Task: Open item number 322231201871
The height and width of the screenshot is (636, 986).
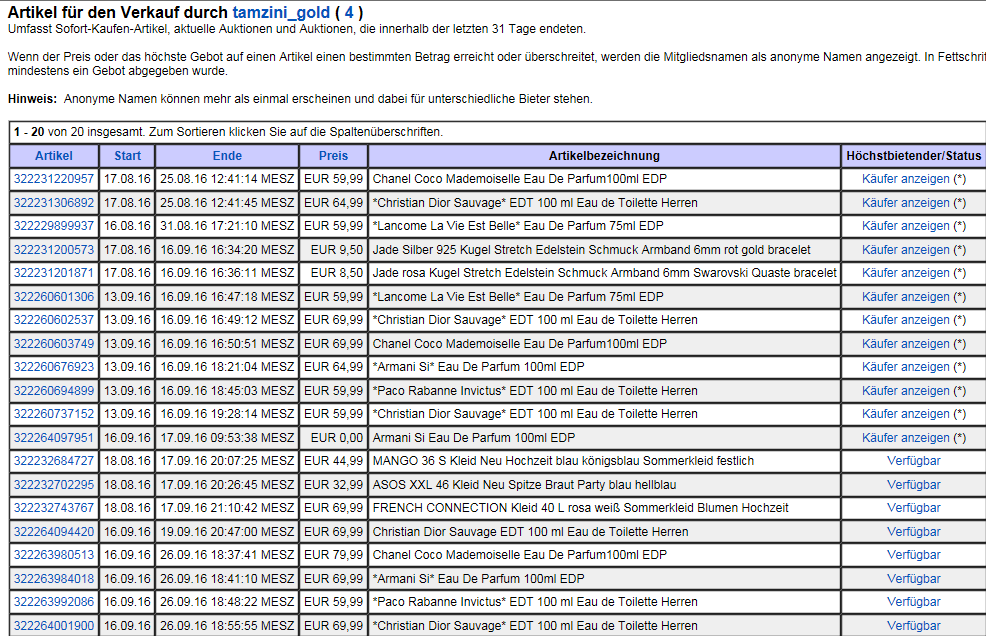Action: click(54, 273)
